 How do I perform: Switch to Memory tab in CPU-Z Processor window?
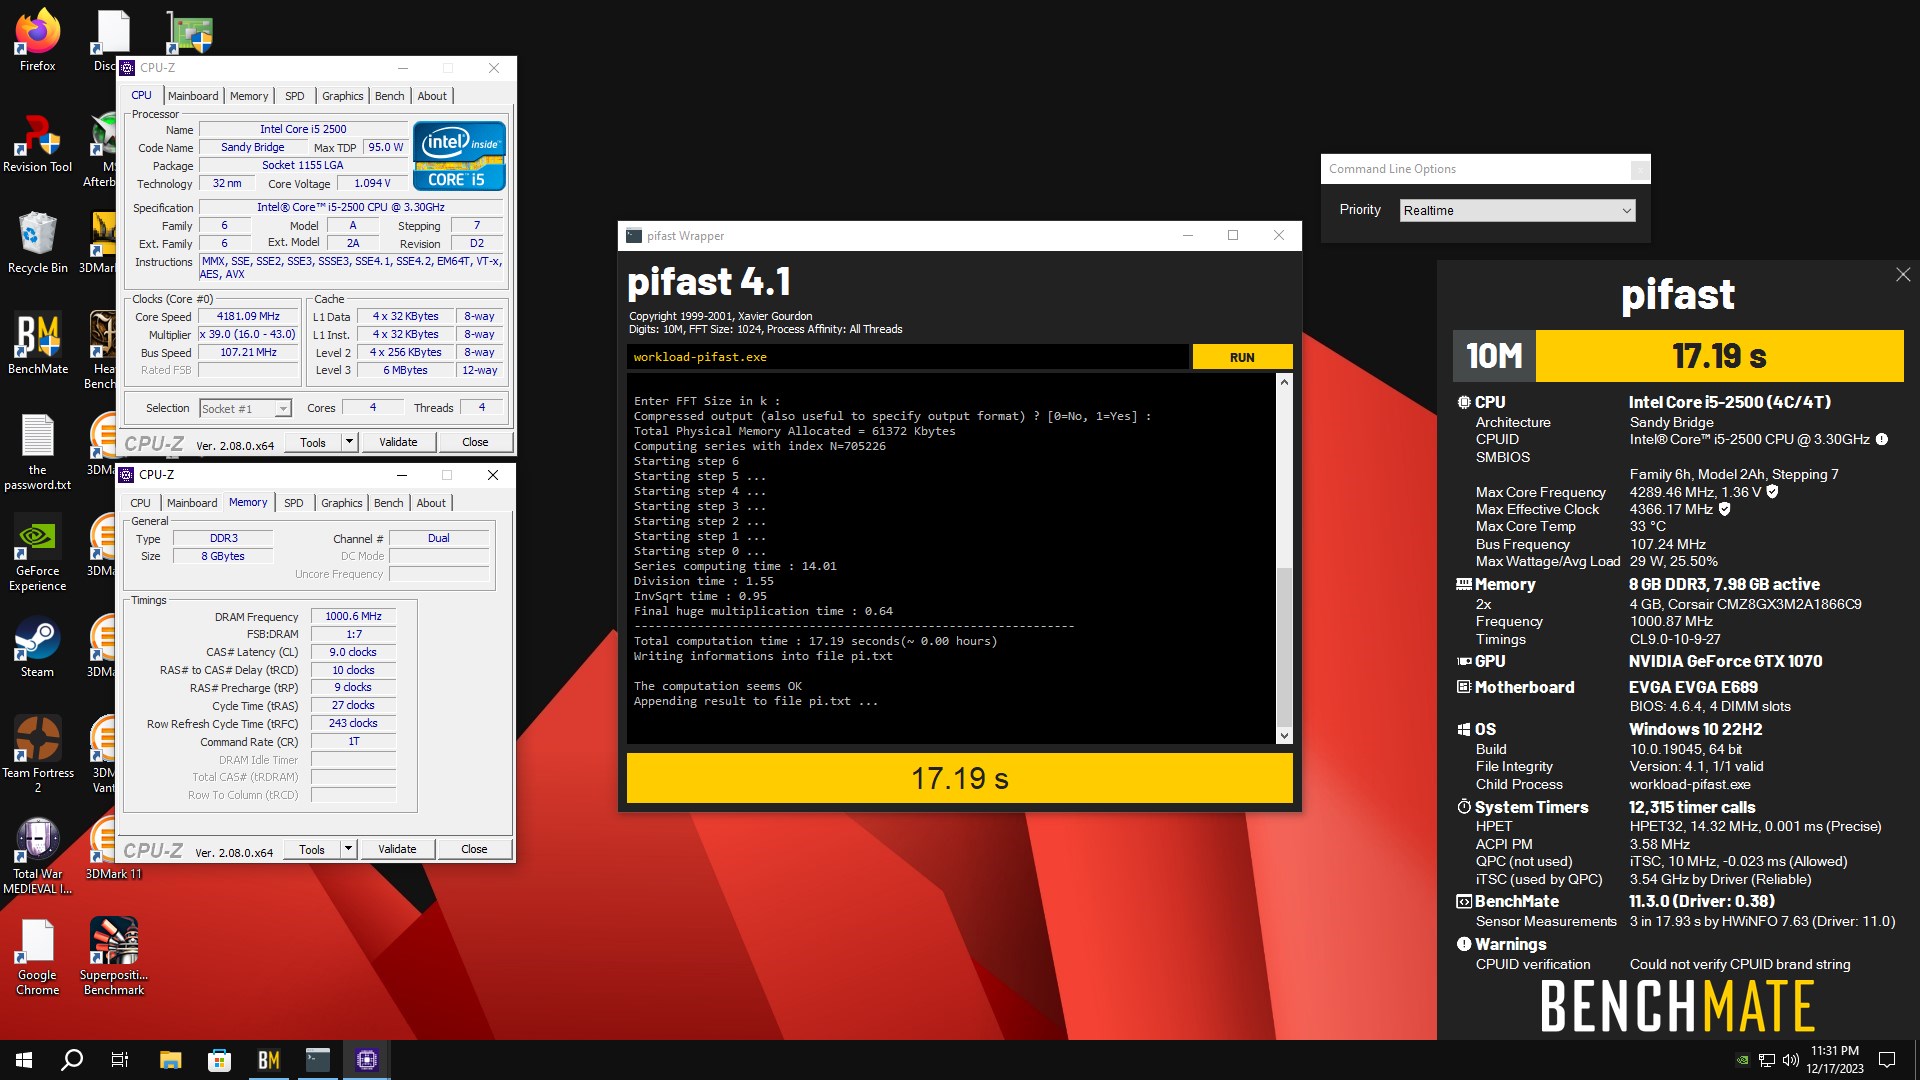[x=249, y=96]
